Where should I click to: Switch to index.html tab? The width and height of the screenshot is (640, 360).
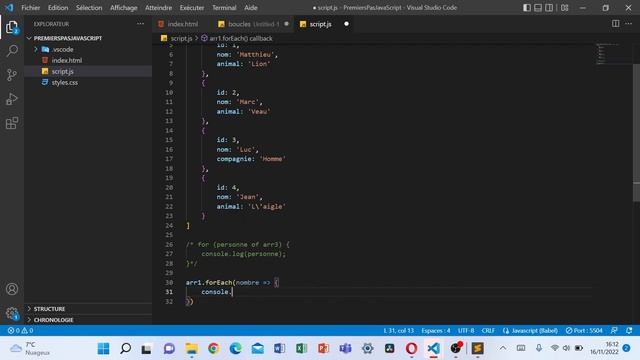[x=182, y=24]
